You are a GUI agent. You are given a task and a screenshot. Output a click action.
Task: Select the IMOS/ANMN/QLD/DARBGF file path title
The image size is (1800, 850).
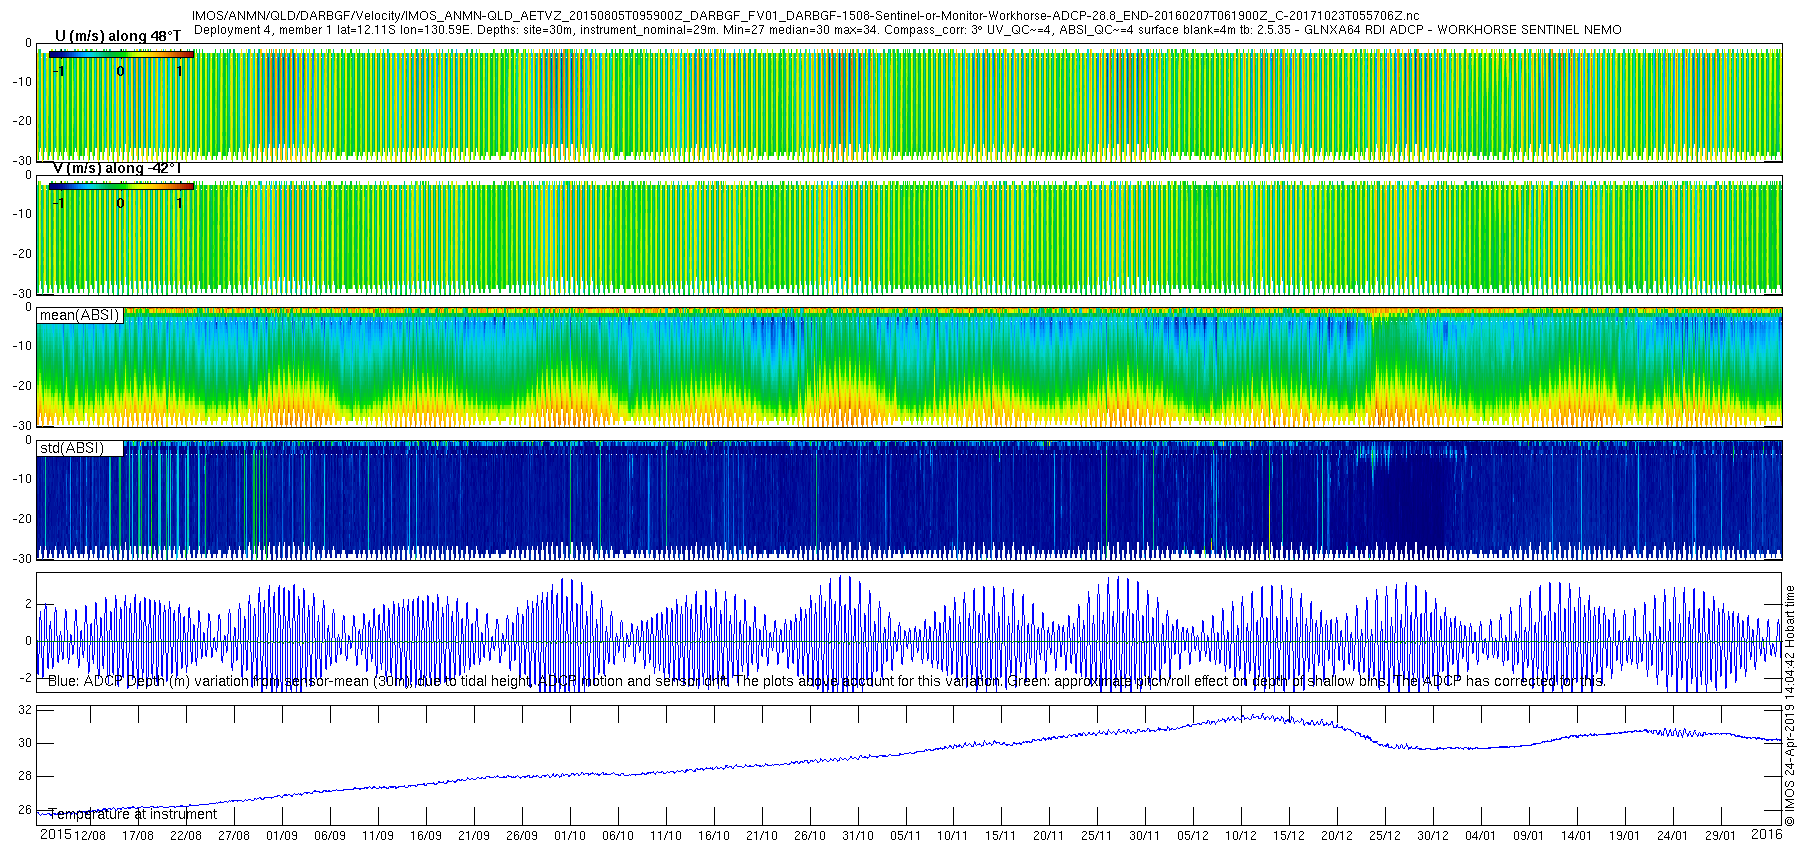[x=805, y=17]
